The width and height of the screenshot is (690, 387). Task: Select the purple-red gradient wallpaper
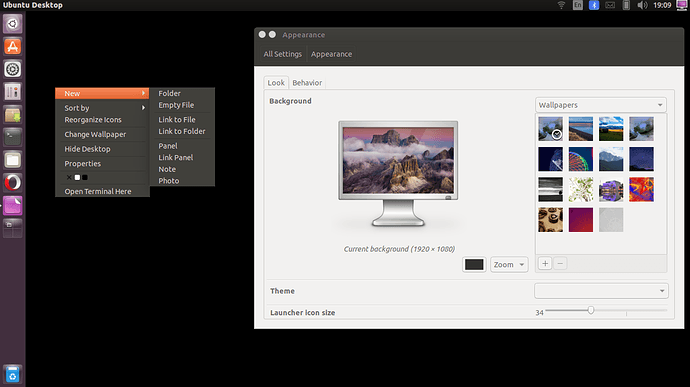(x=580, y=220)
